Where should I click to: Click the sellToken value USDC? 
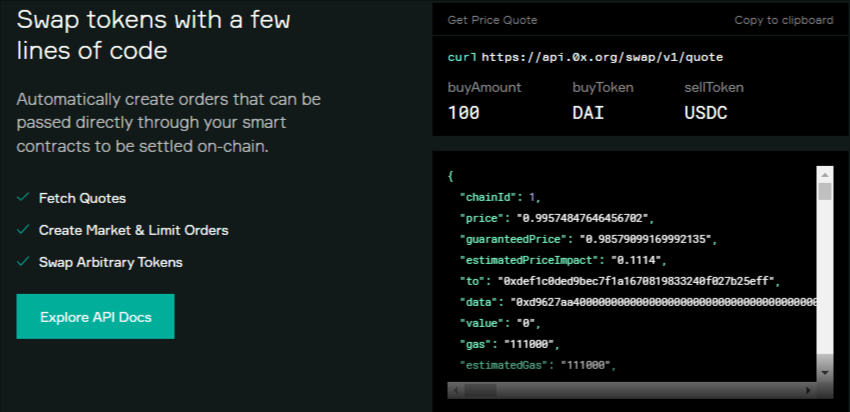click(x=706, y=113)
